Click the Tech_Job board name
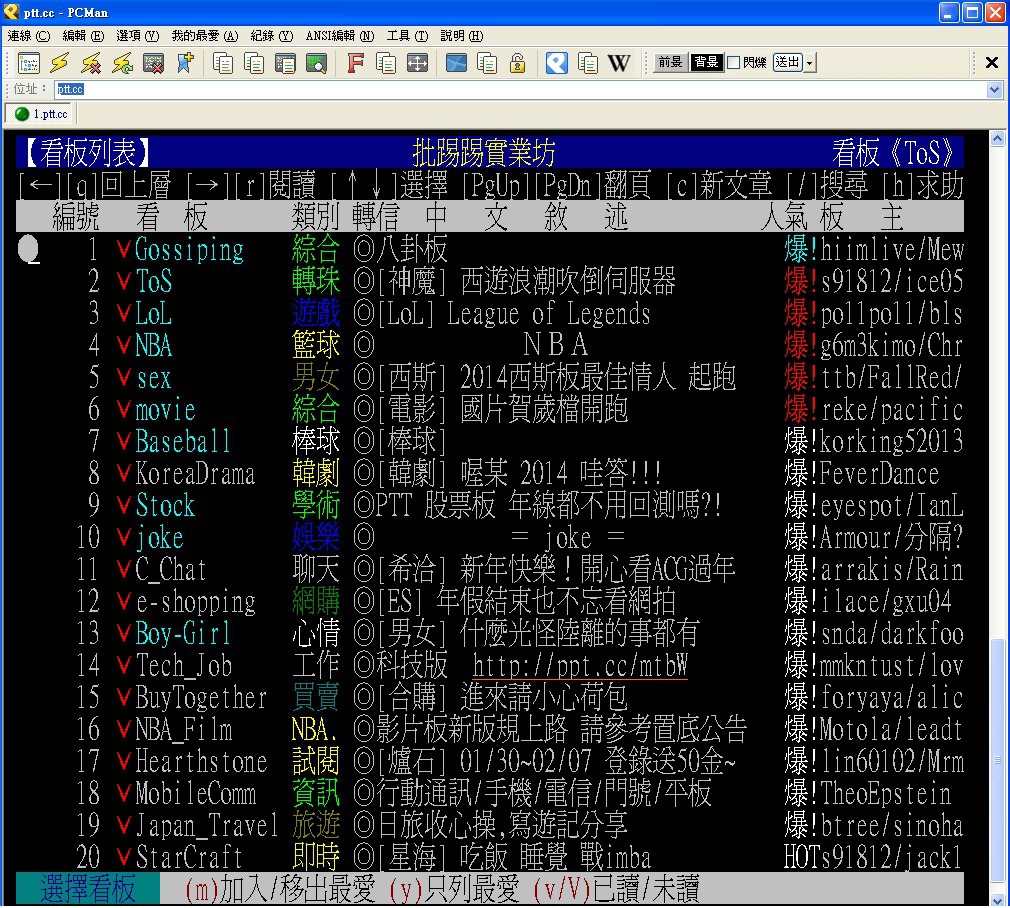 coord(184,666)
